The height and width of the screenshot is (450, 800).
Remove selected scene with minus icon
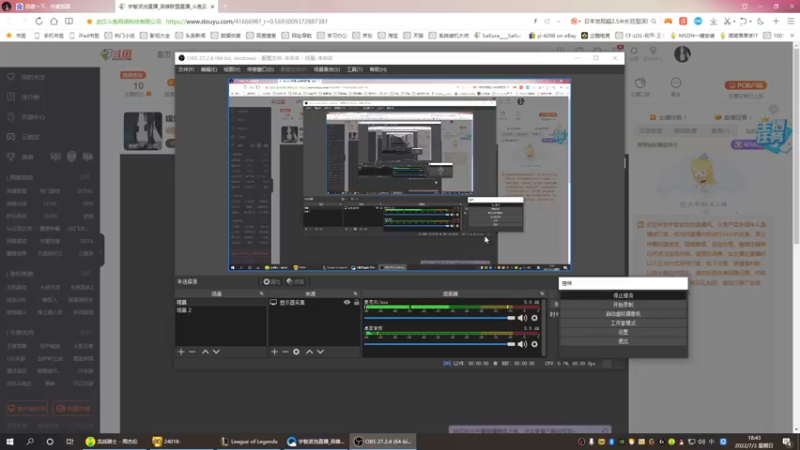[192, 352]
